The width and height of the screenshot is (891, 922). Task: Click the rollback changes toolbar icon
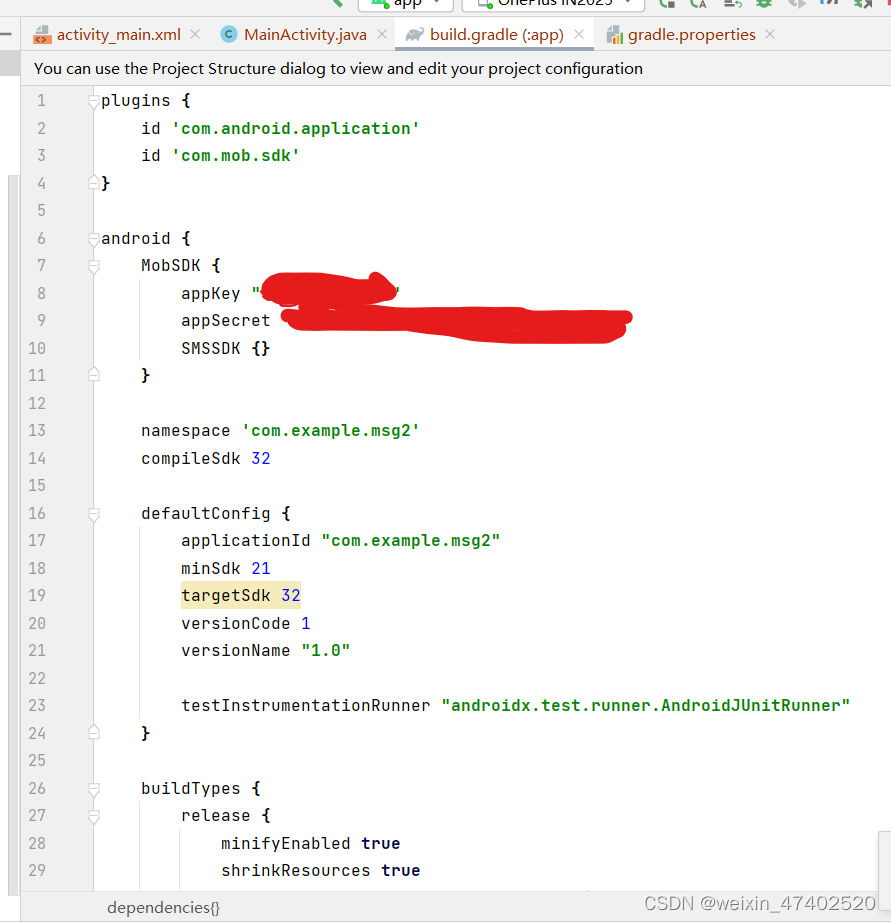(731, 5)
